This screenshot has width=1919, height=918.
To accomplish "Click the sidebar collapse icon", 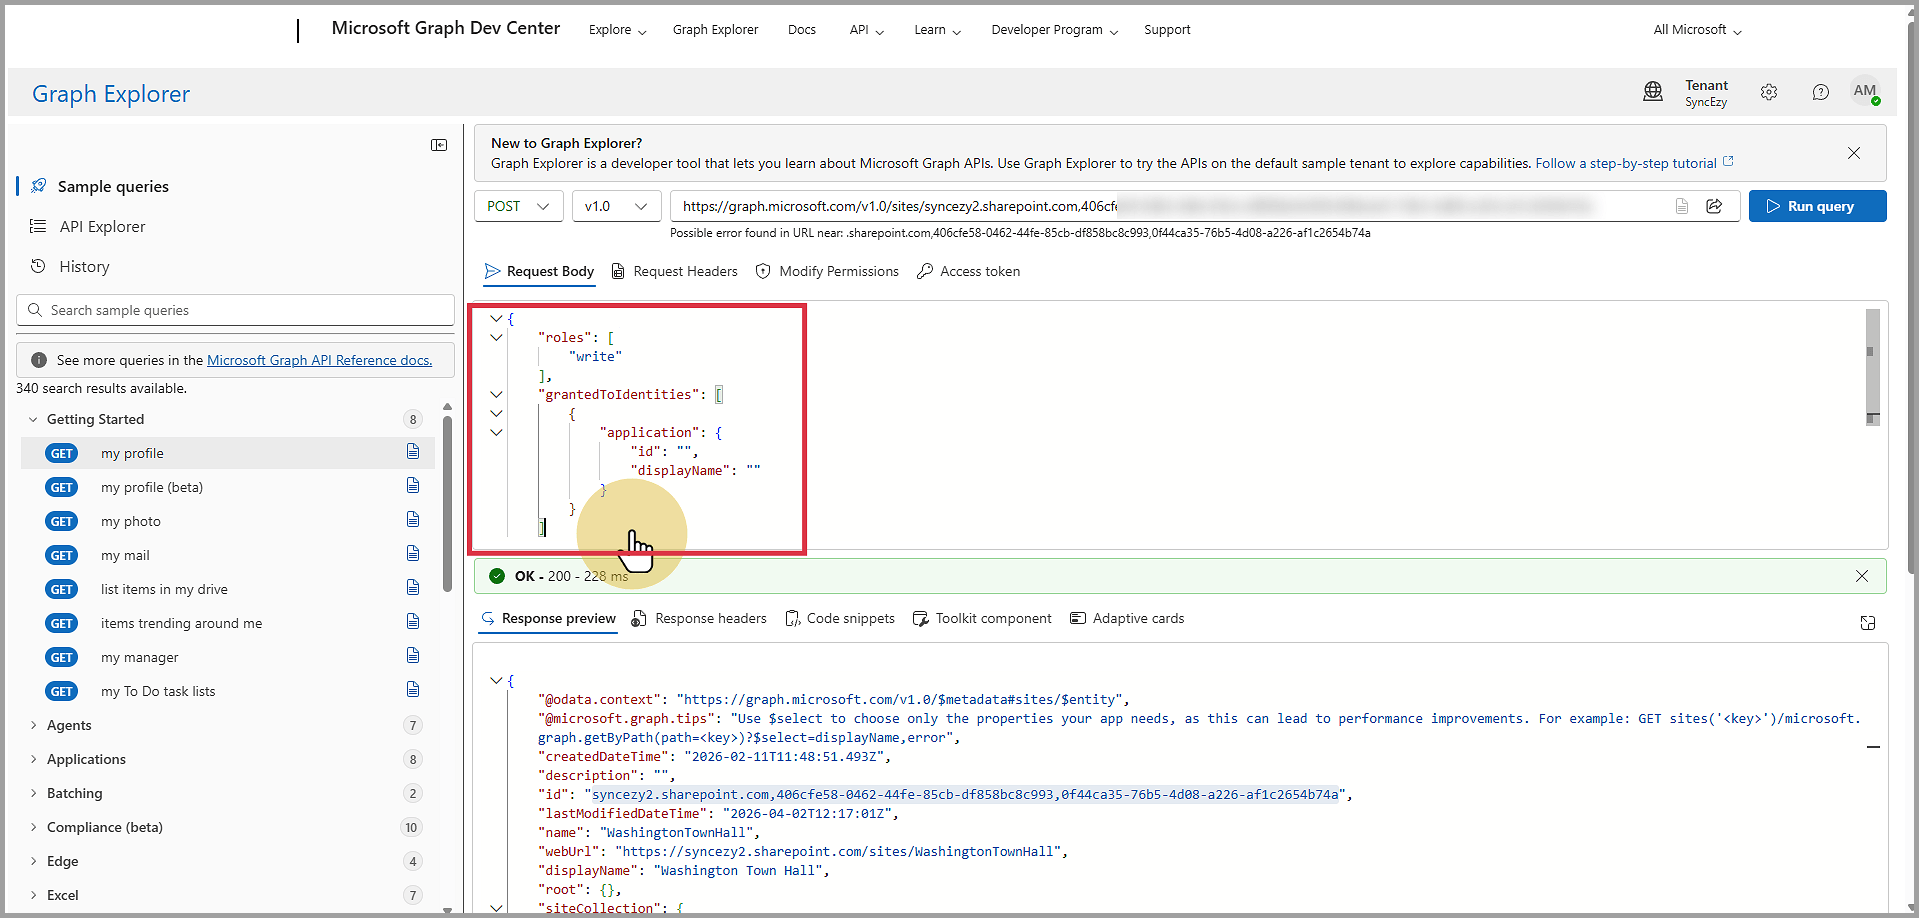I will tap(439, 145).
